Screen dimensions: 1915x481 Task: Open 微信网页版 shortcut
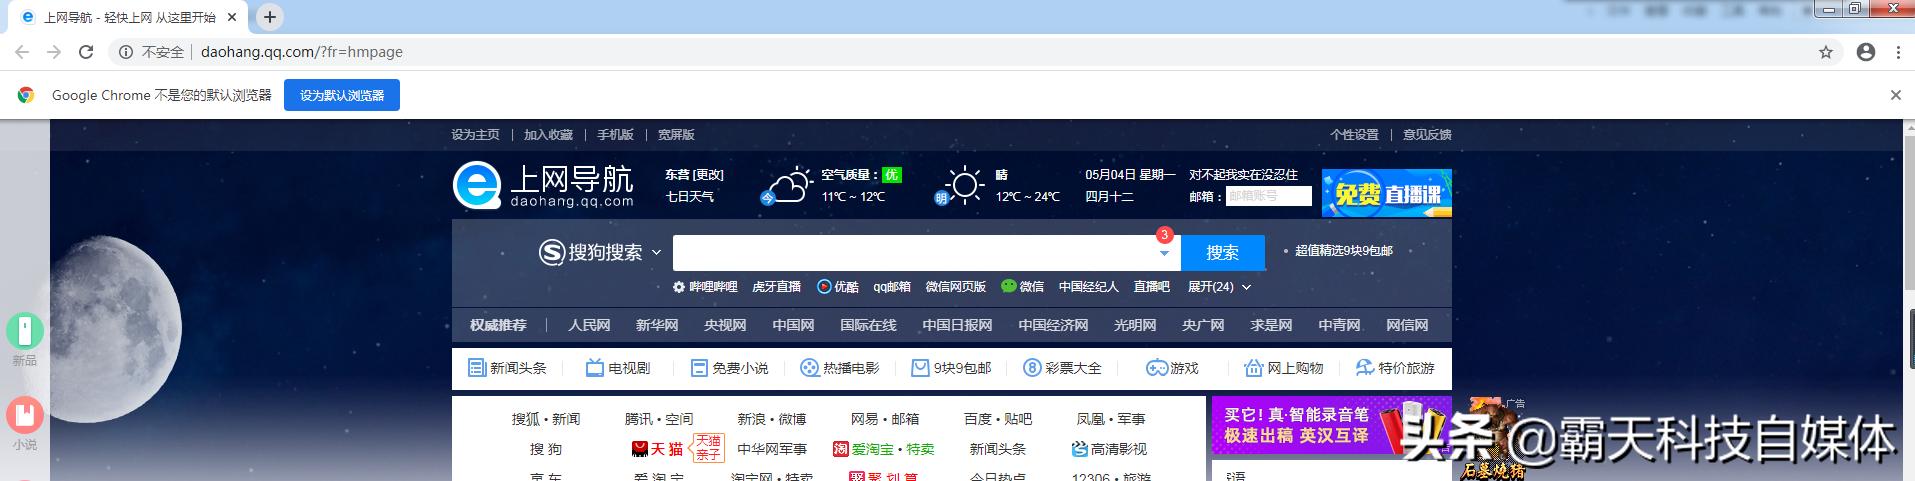point(955,287)
